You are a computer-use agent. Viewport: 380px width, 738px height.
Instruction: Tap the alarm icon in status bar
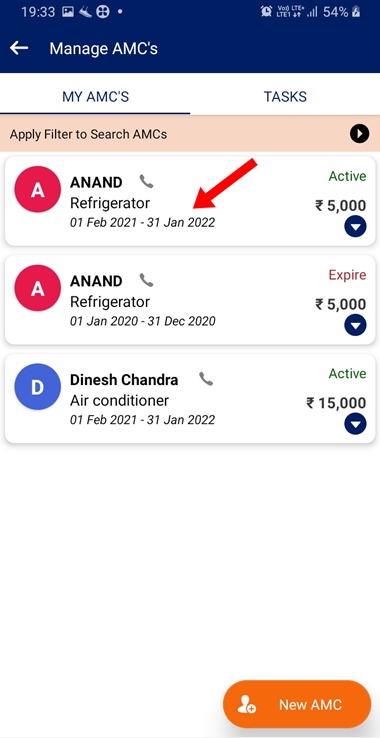tap(266, 12)
